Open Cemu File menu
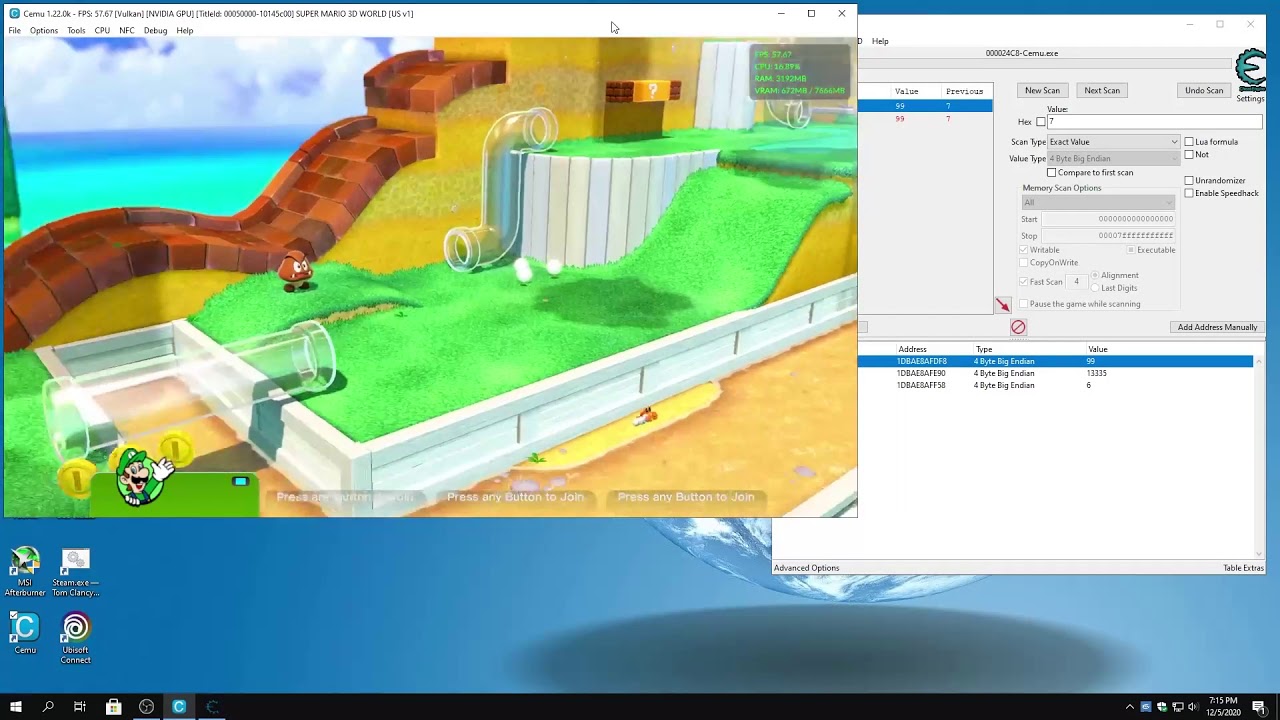1280x720 pixels. [15, 31]
